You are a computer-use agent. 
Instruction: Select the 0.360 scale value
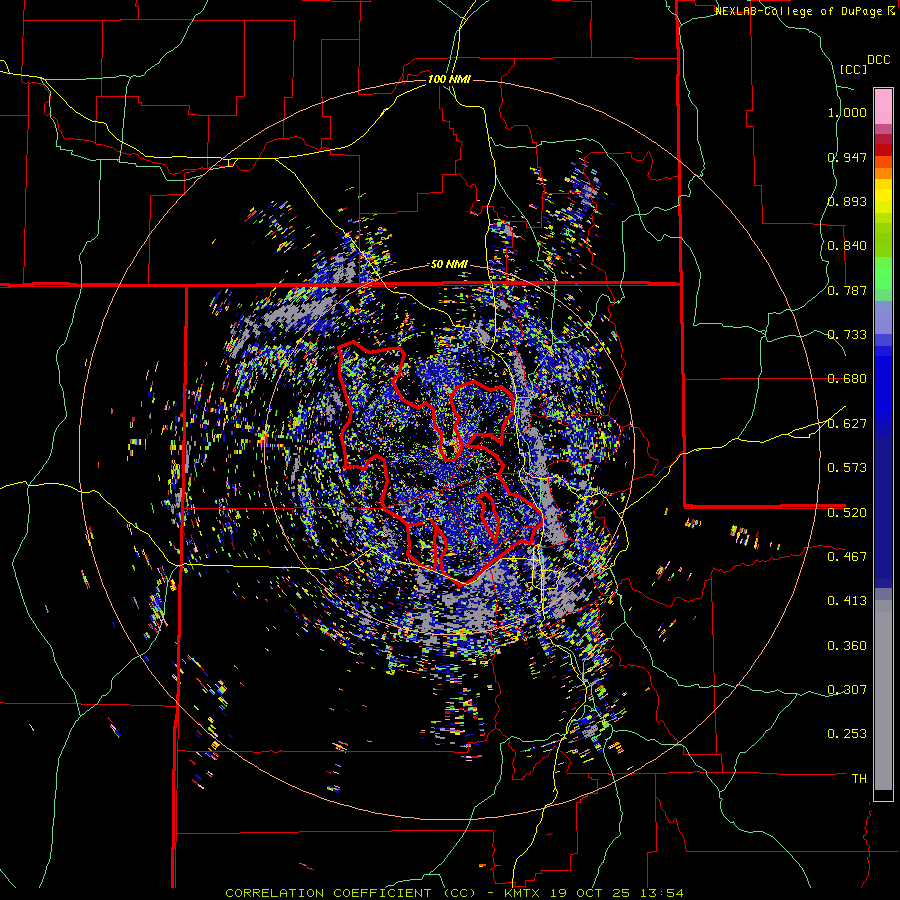click(847, 646)
